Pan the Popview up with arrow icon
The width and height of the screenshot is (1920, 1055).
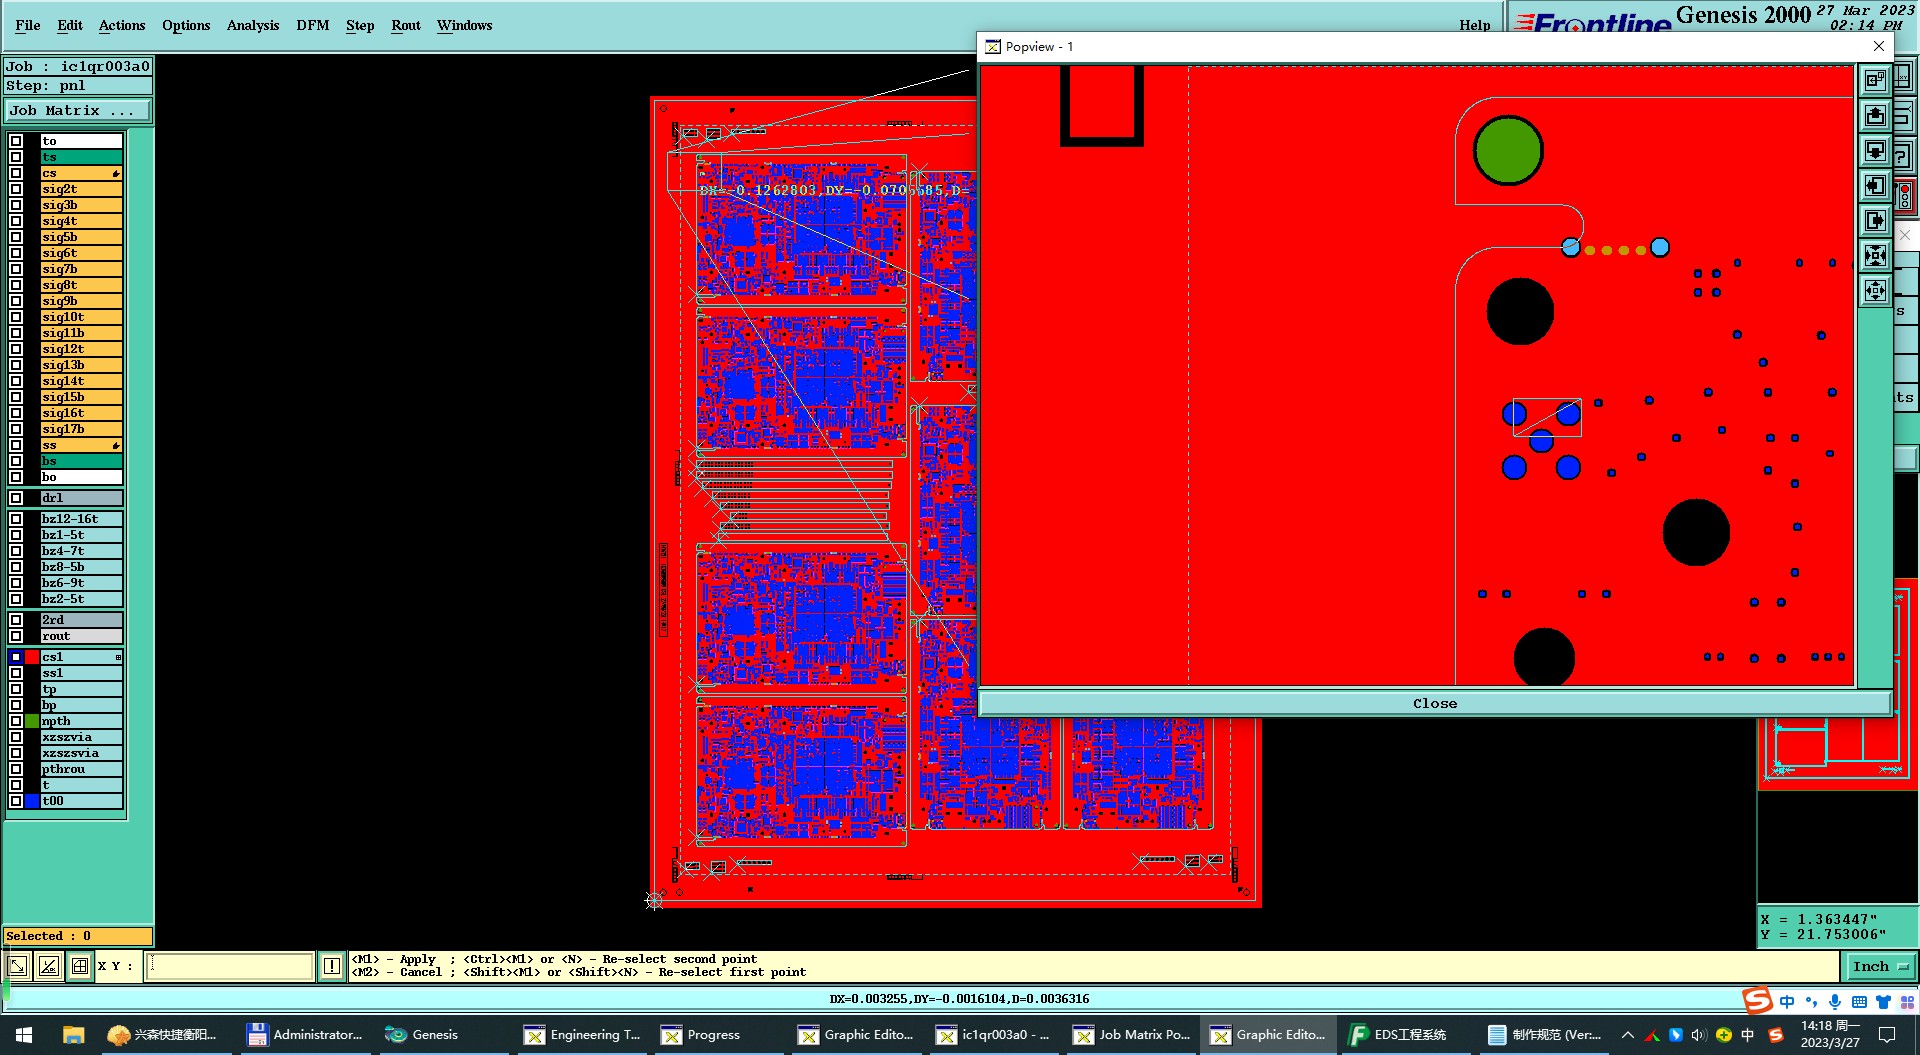click(1875, 116)
